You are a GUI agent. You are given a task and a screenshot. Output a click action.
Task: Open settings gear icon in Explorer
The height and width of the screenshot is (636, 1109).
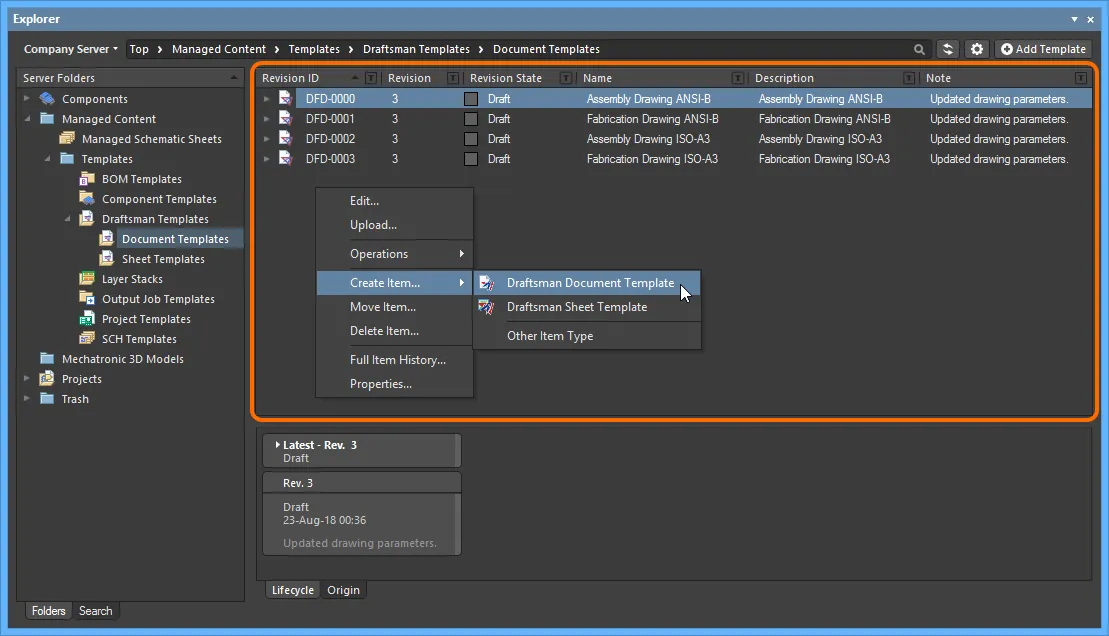coord(977,49)
